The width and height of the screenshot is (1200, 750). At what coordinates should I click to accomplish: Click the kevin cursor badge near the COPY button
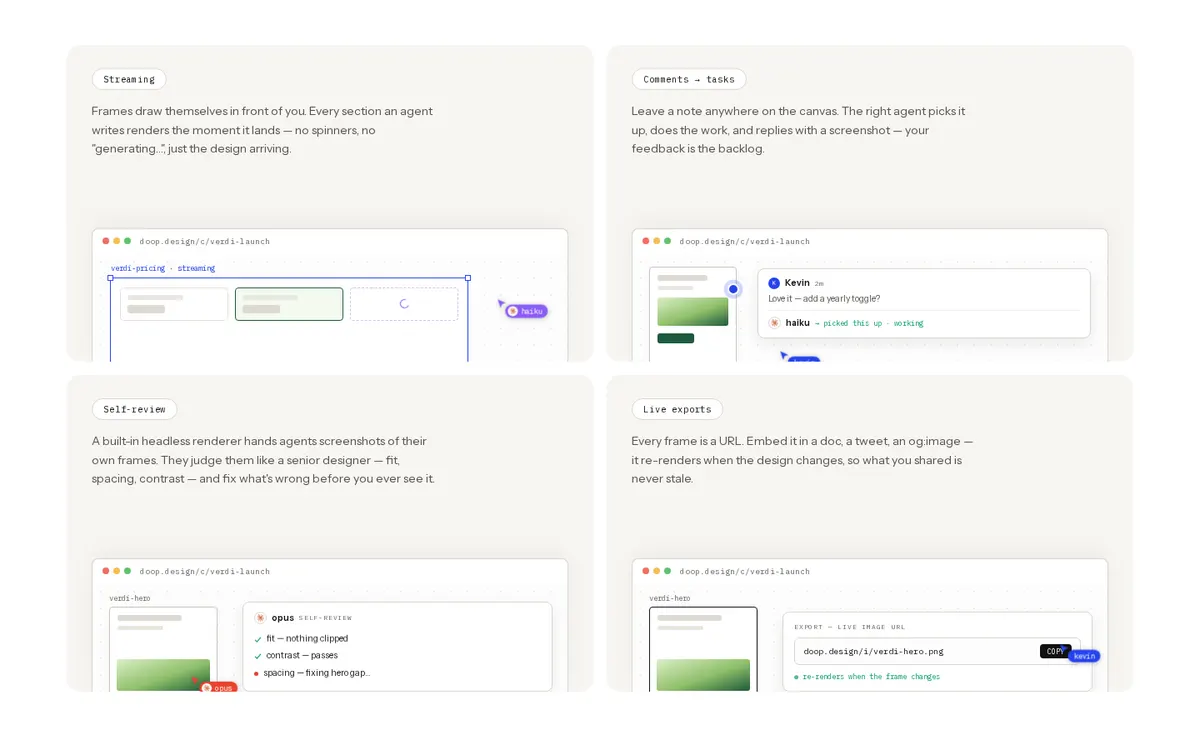(x=1084, y=656)
